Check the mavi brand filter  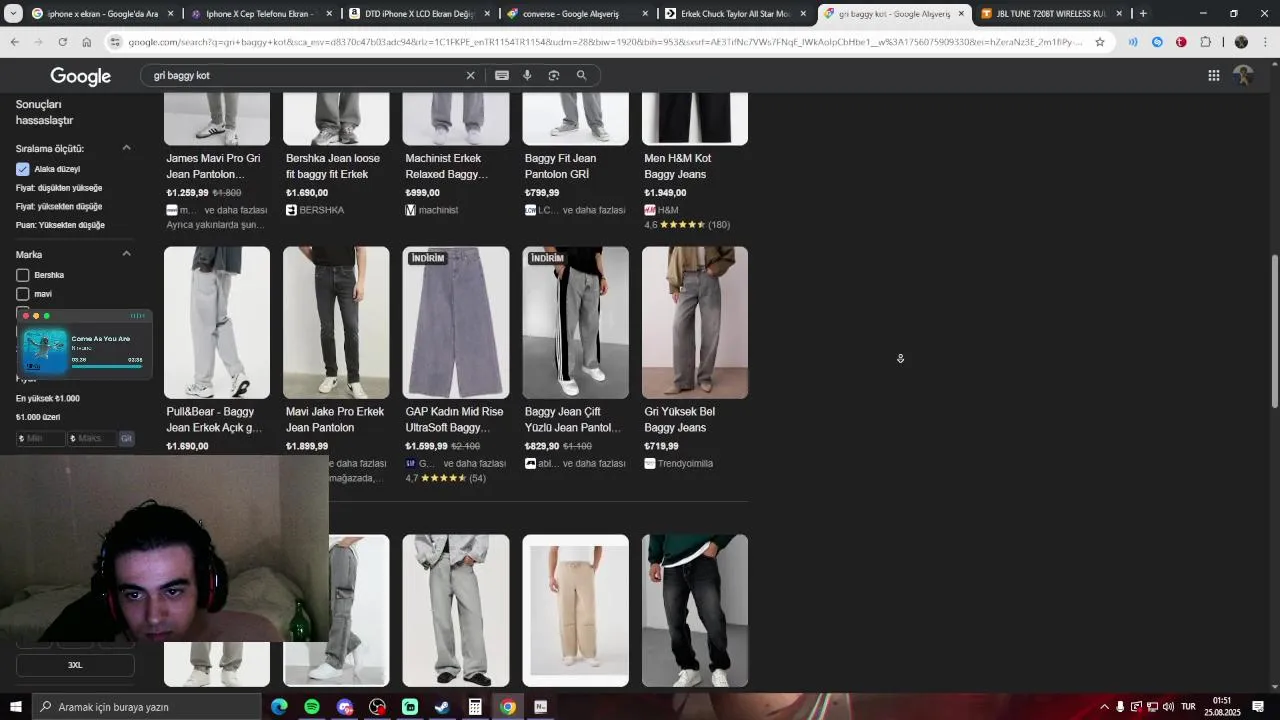coord(23,294)
